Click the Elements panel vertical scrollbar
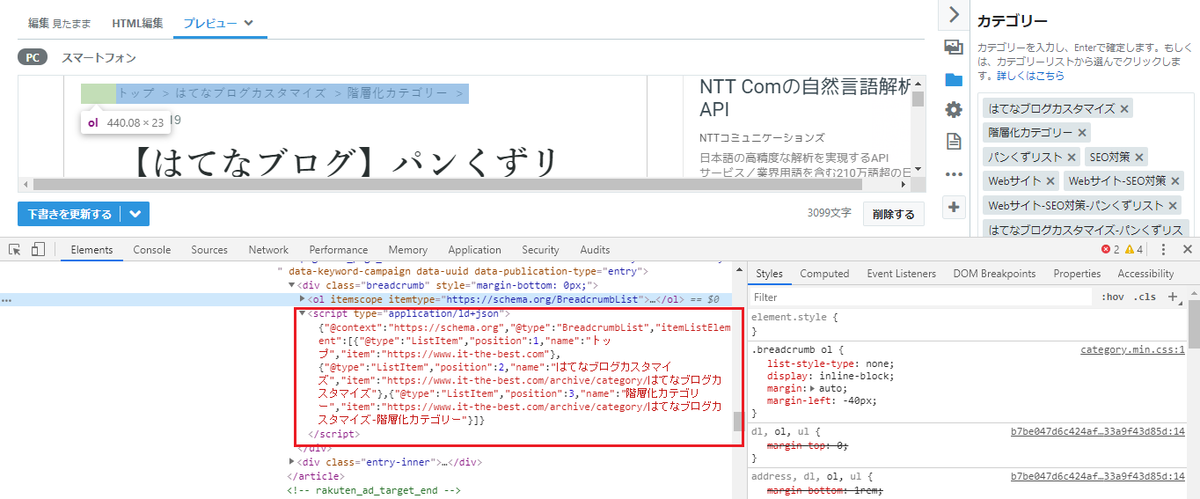 [738, 380]
